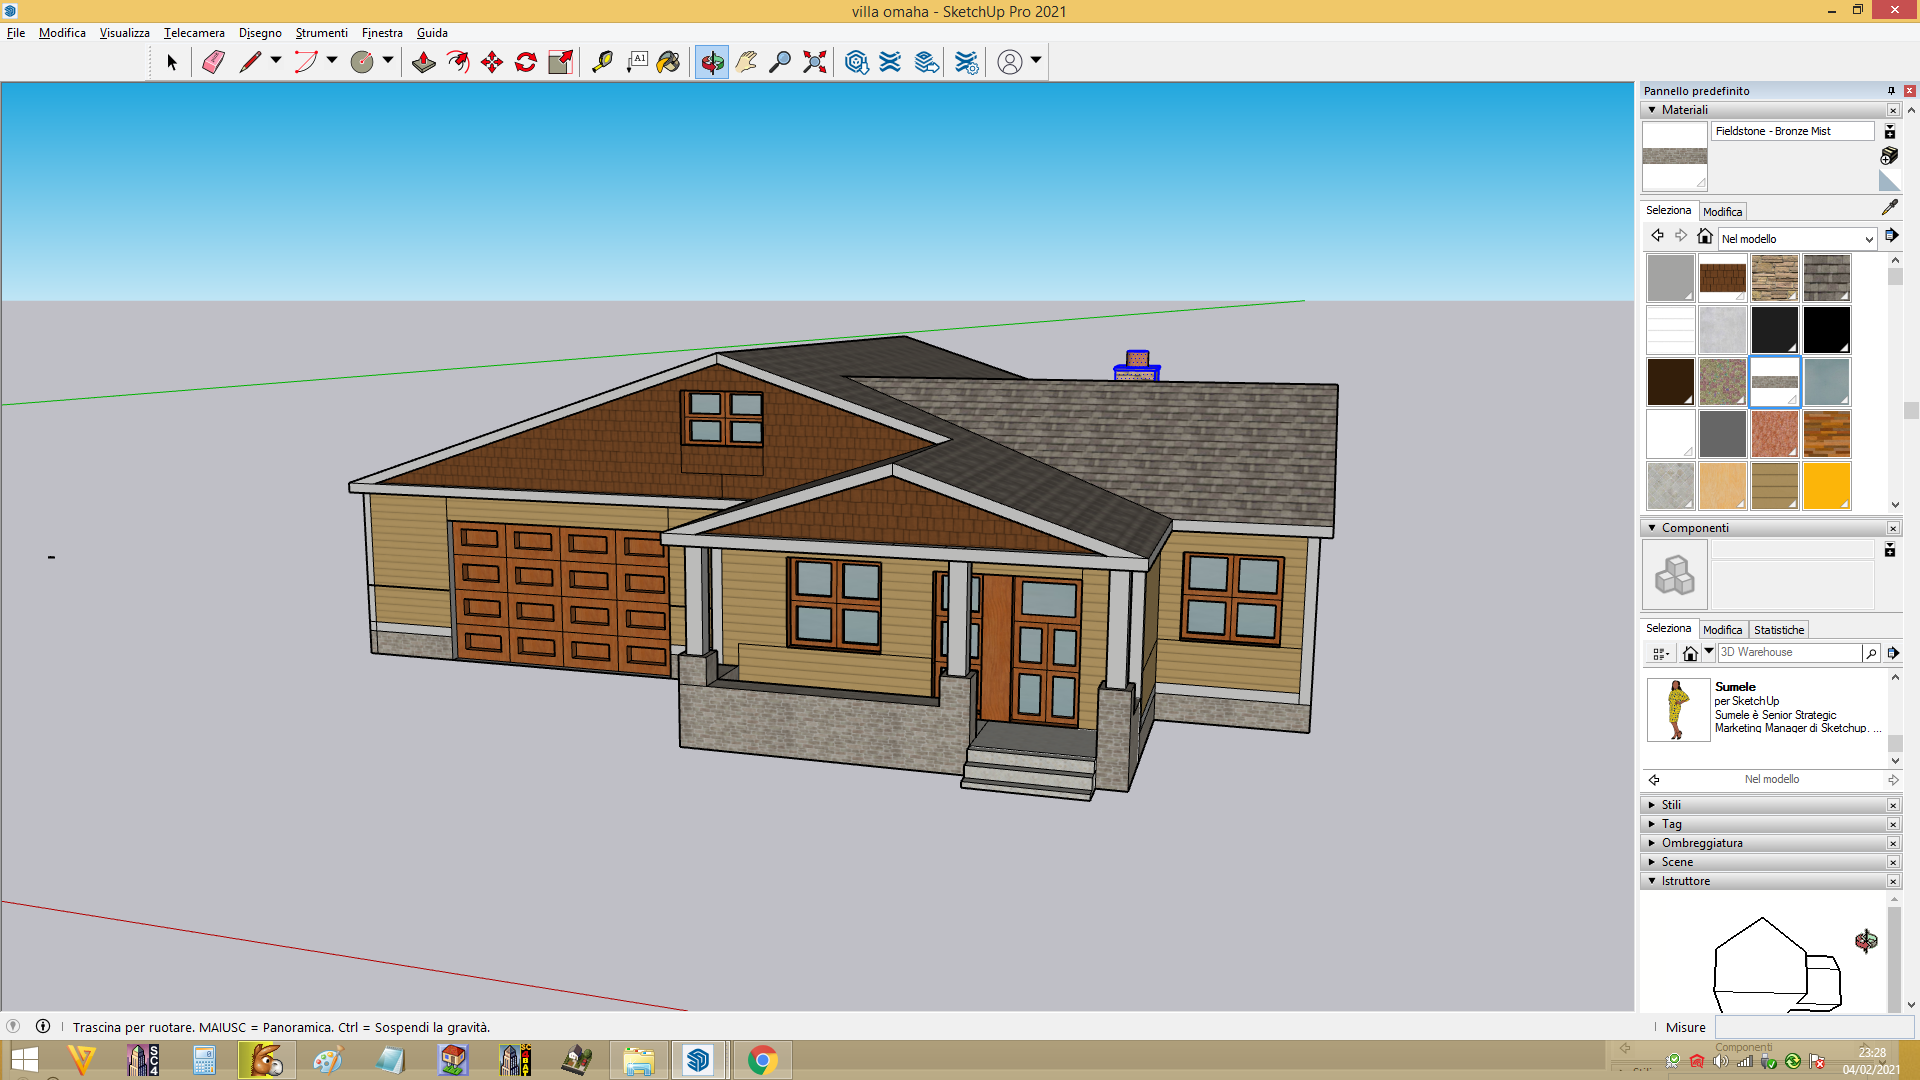
Task: Open the Visualizza menu
Action: 124,33
